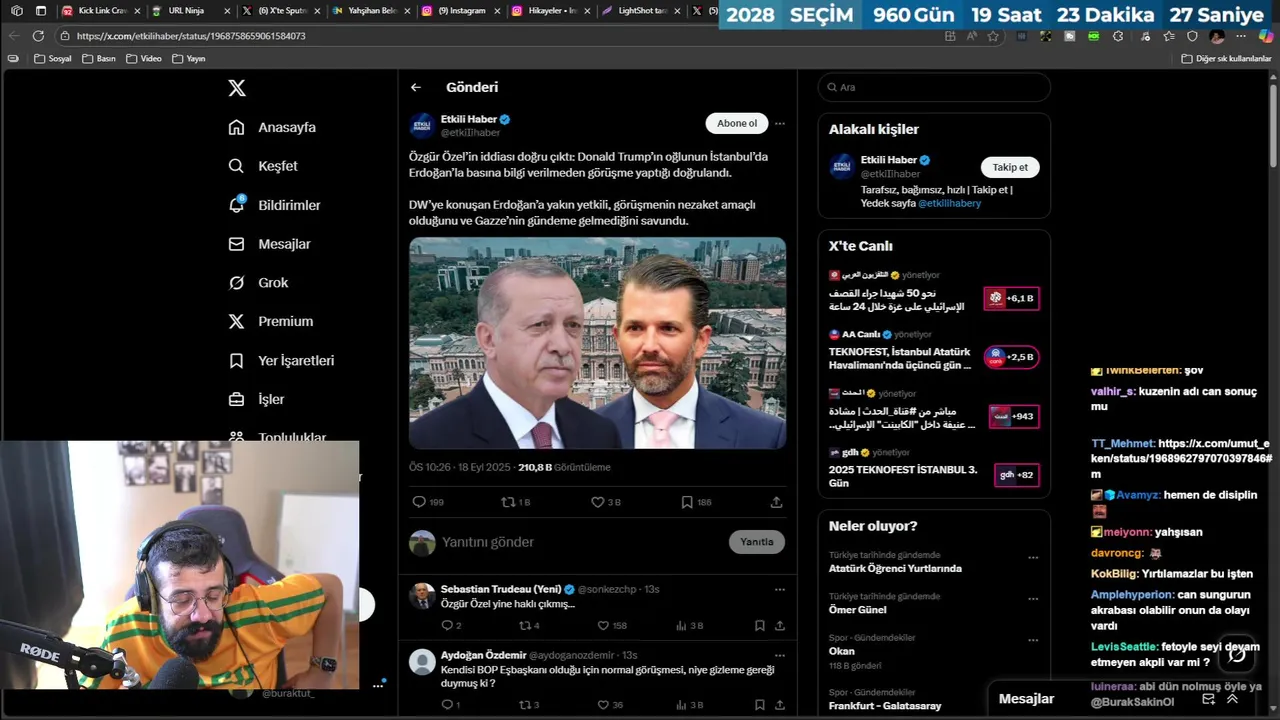Repost Aydoğan Özdemir's reply
The height and width of the screenshot is (720, 1280).
coord(529,705)
